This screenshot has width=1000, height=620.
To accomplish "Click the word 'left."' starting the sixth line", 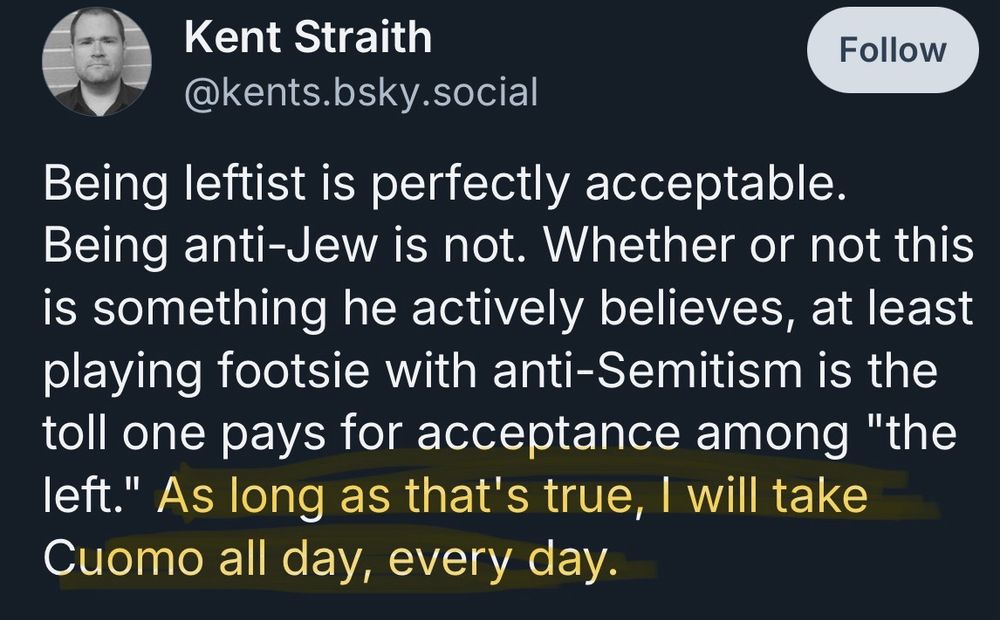I will (x=95, y=498).
